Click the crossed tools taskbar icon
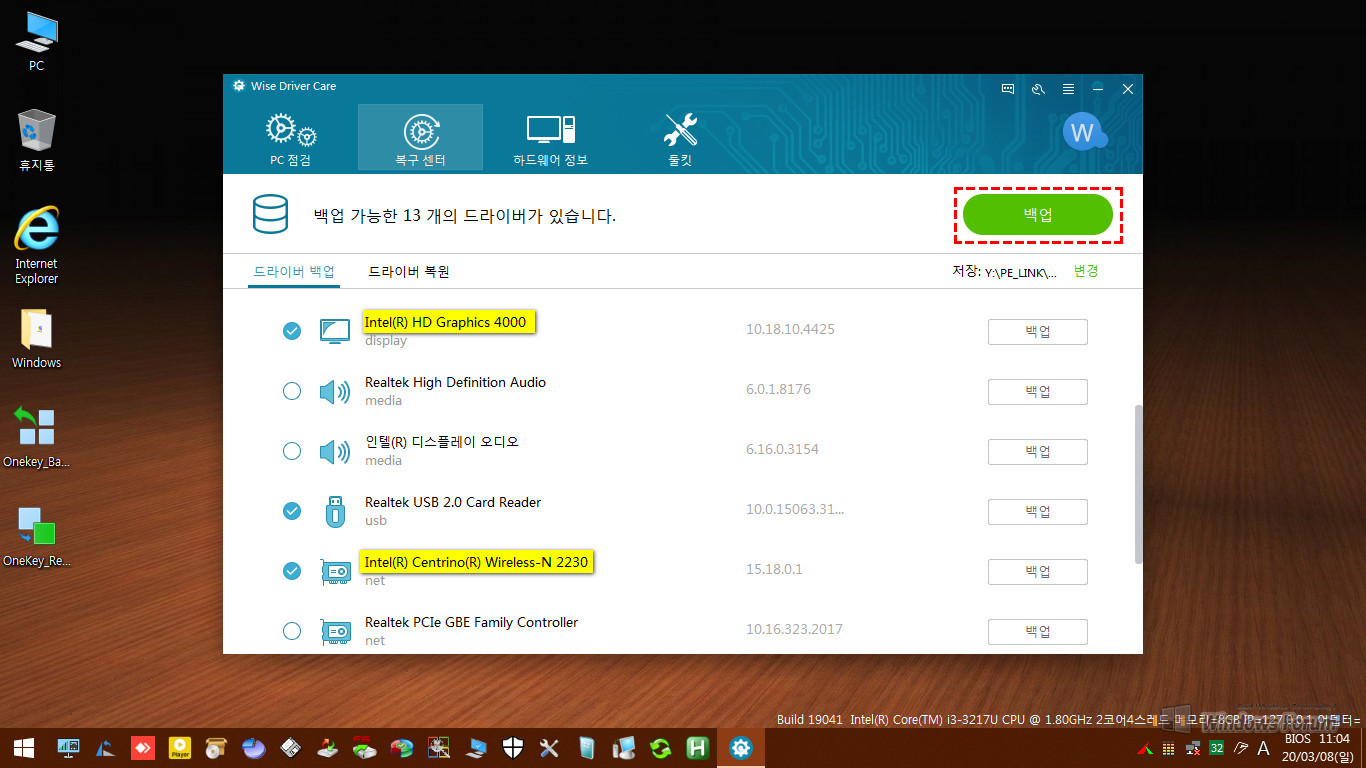The image size is (1366, 768). coord(549,748)
